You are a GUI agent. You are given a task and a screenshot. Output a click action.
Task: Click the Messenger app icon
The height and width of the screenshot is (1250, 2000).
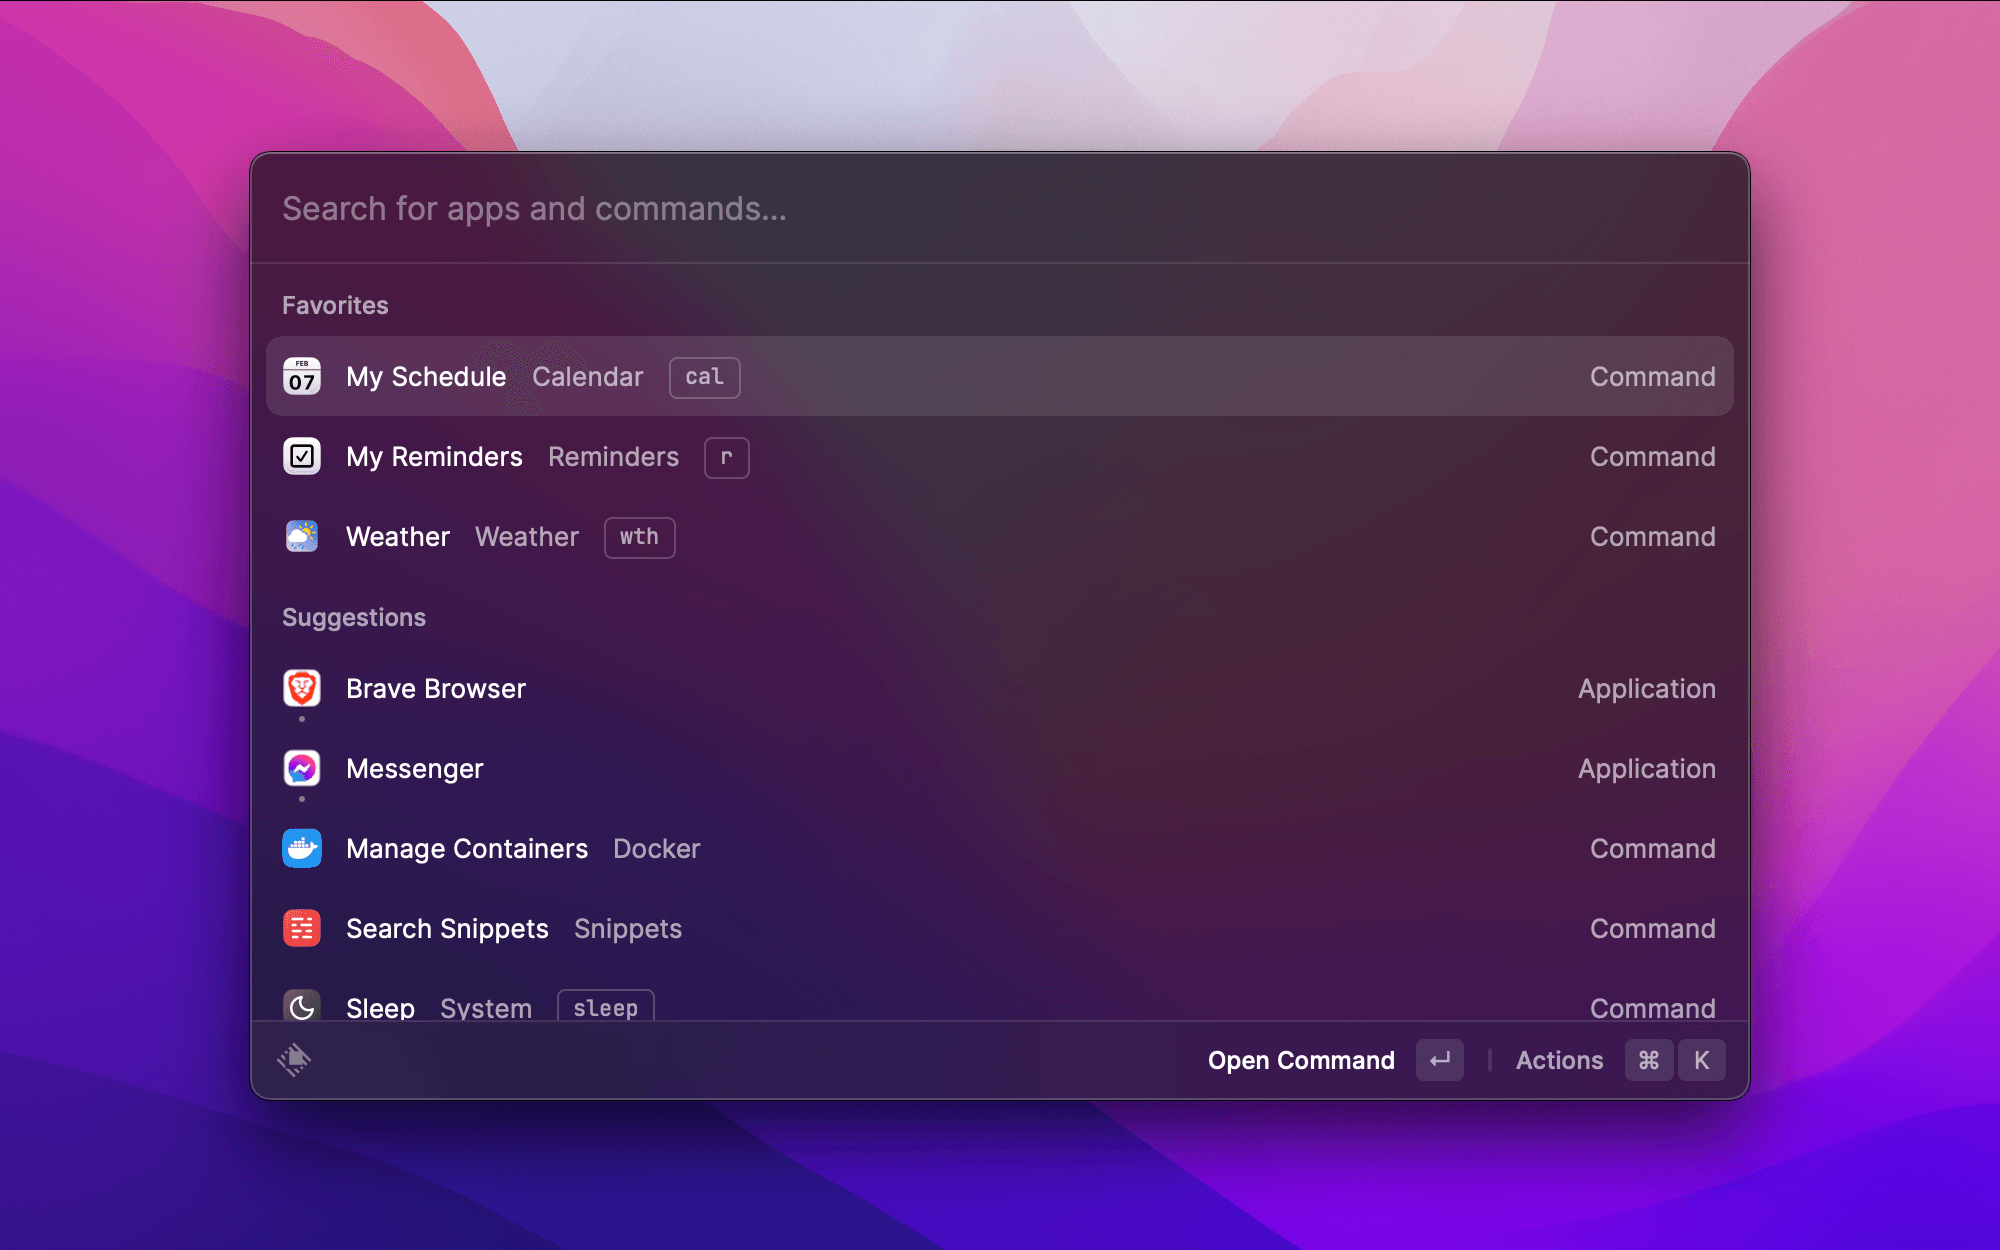[x=301, y=769]
